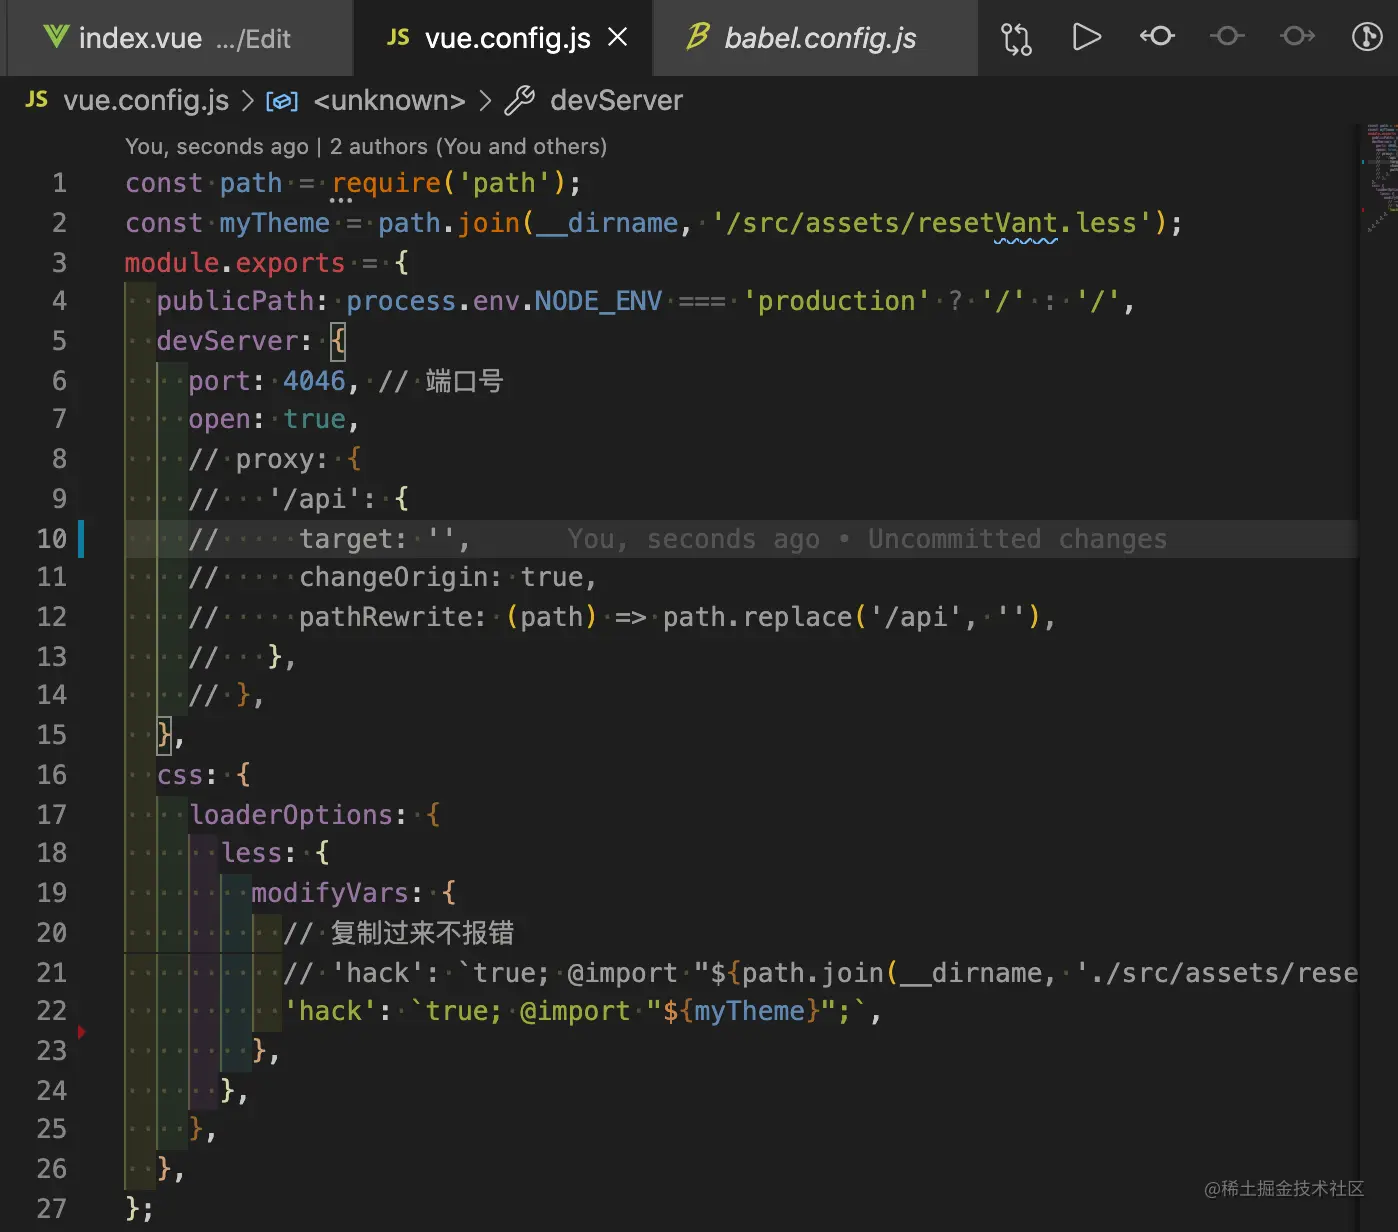Click the Babel icon on the babel.config.js tab
This screenshot has width=1398, height=1232.
point(698,37)
